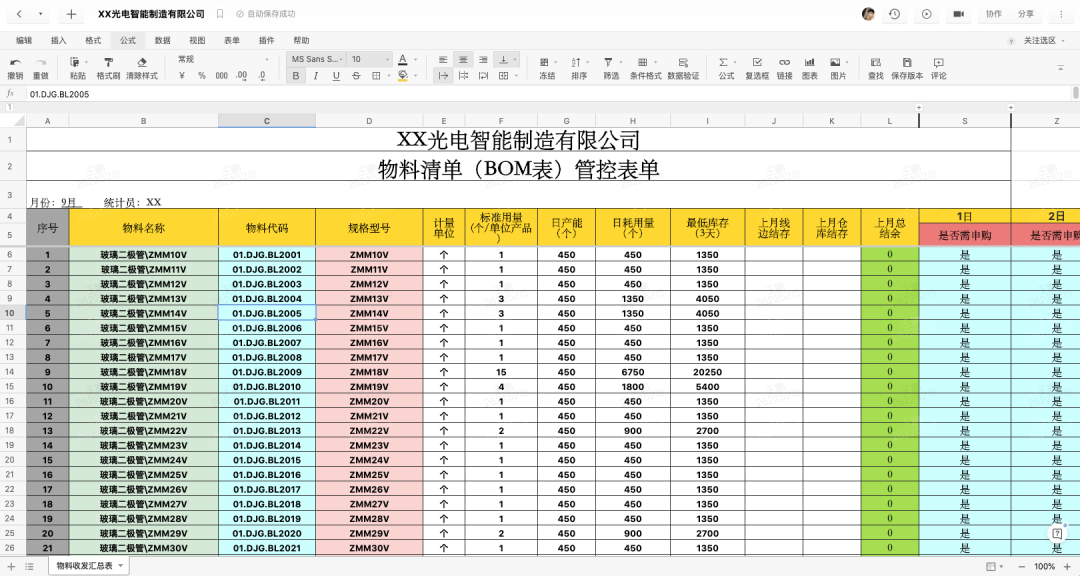Toggle strikethrough formatting (S)
Screen dimensions: 1080x576
pos(356,76)
